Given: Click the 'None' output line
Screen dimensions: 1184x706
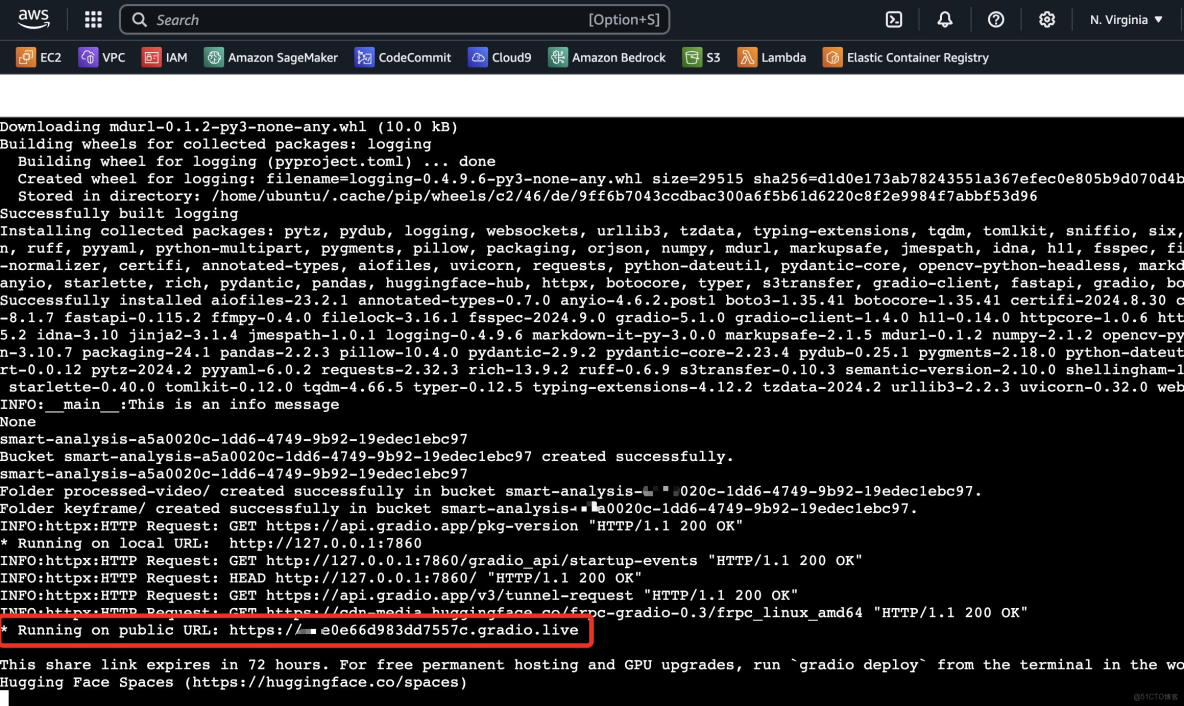Looking at the screenshot, I should [18, 421].
